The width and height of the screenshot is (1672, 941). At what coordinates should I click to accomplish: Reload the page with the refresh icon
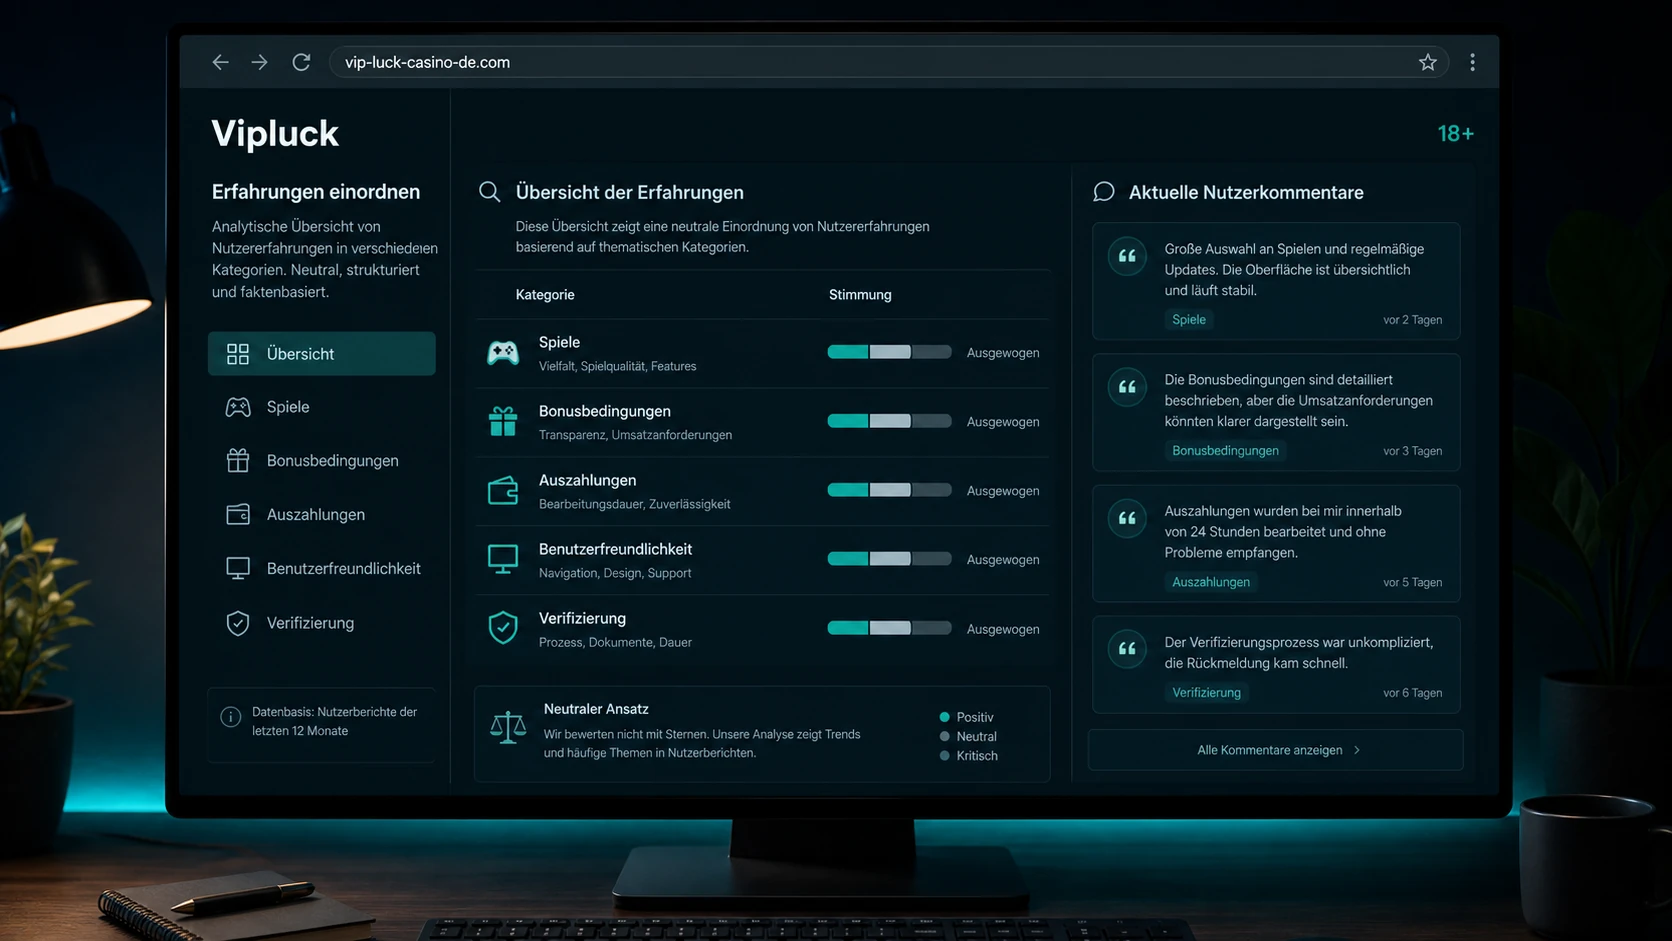(x=301, y=62)
